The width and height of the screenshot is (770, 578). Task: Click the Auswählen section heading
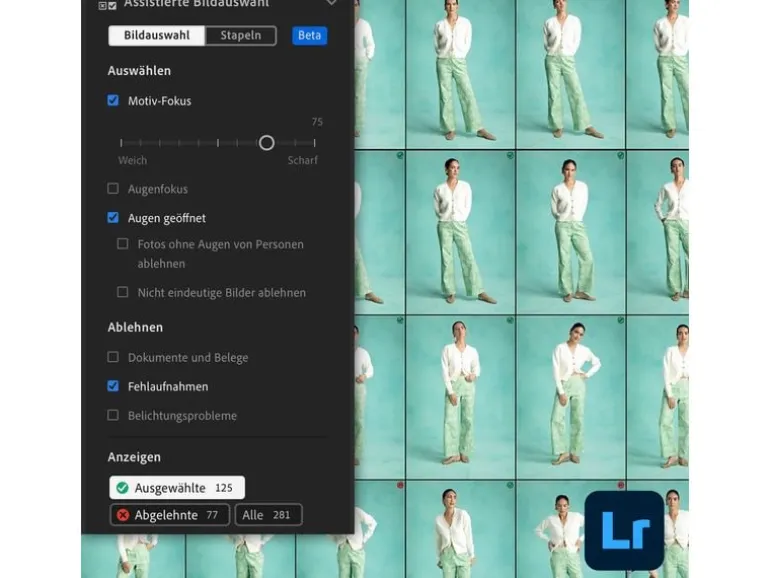[x=139, y=71]
